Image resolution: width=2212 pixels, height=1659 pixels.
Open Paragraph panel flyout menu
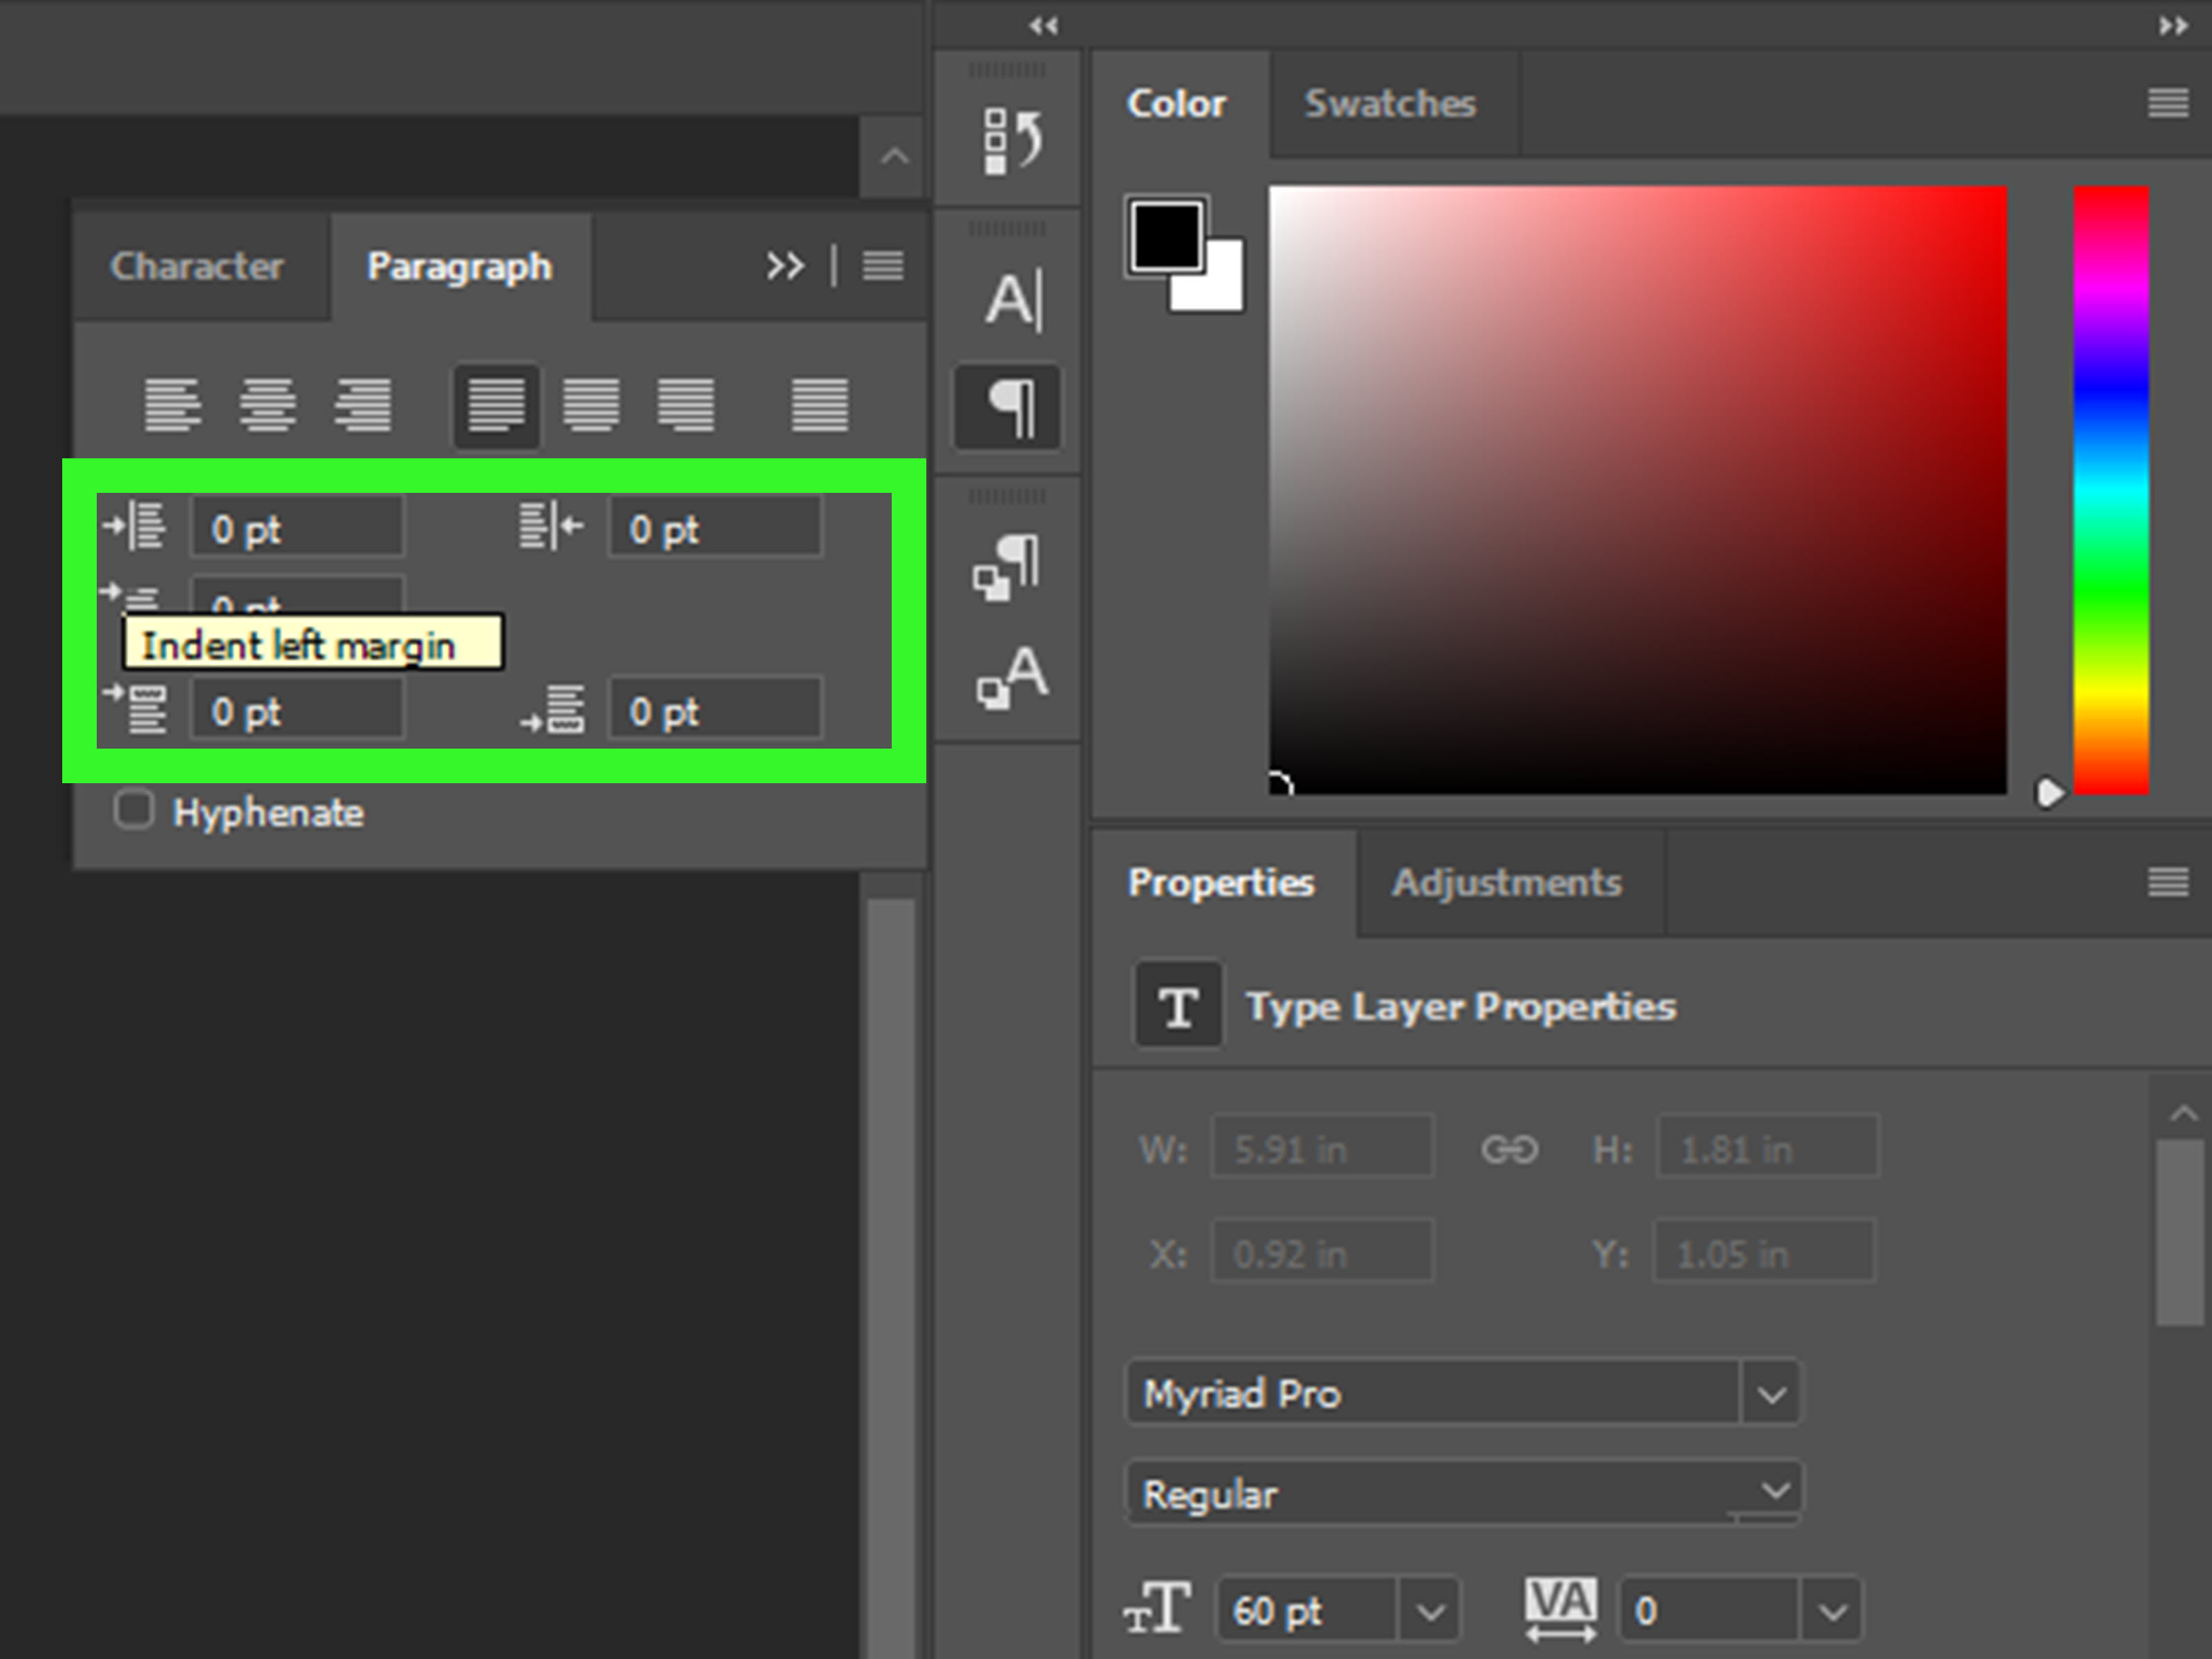[x=883, y=266]
